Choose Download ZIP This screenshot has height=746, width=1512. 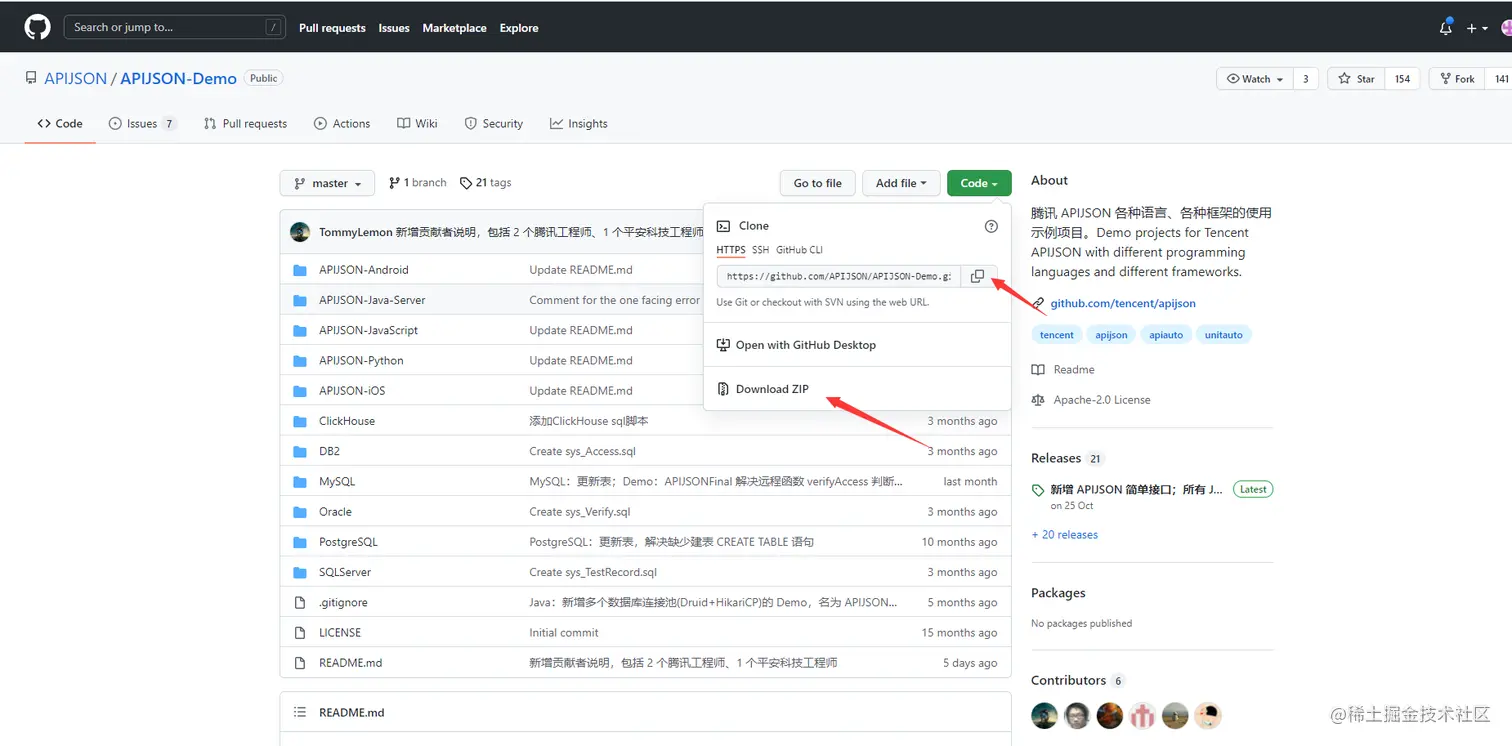(x=857, y=389)
